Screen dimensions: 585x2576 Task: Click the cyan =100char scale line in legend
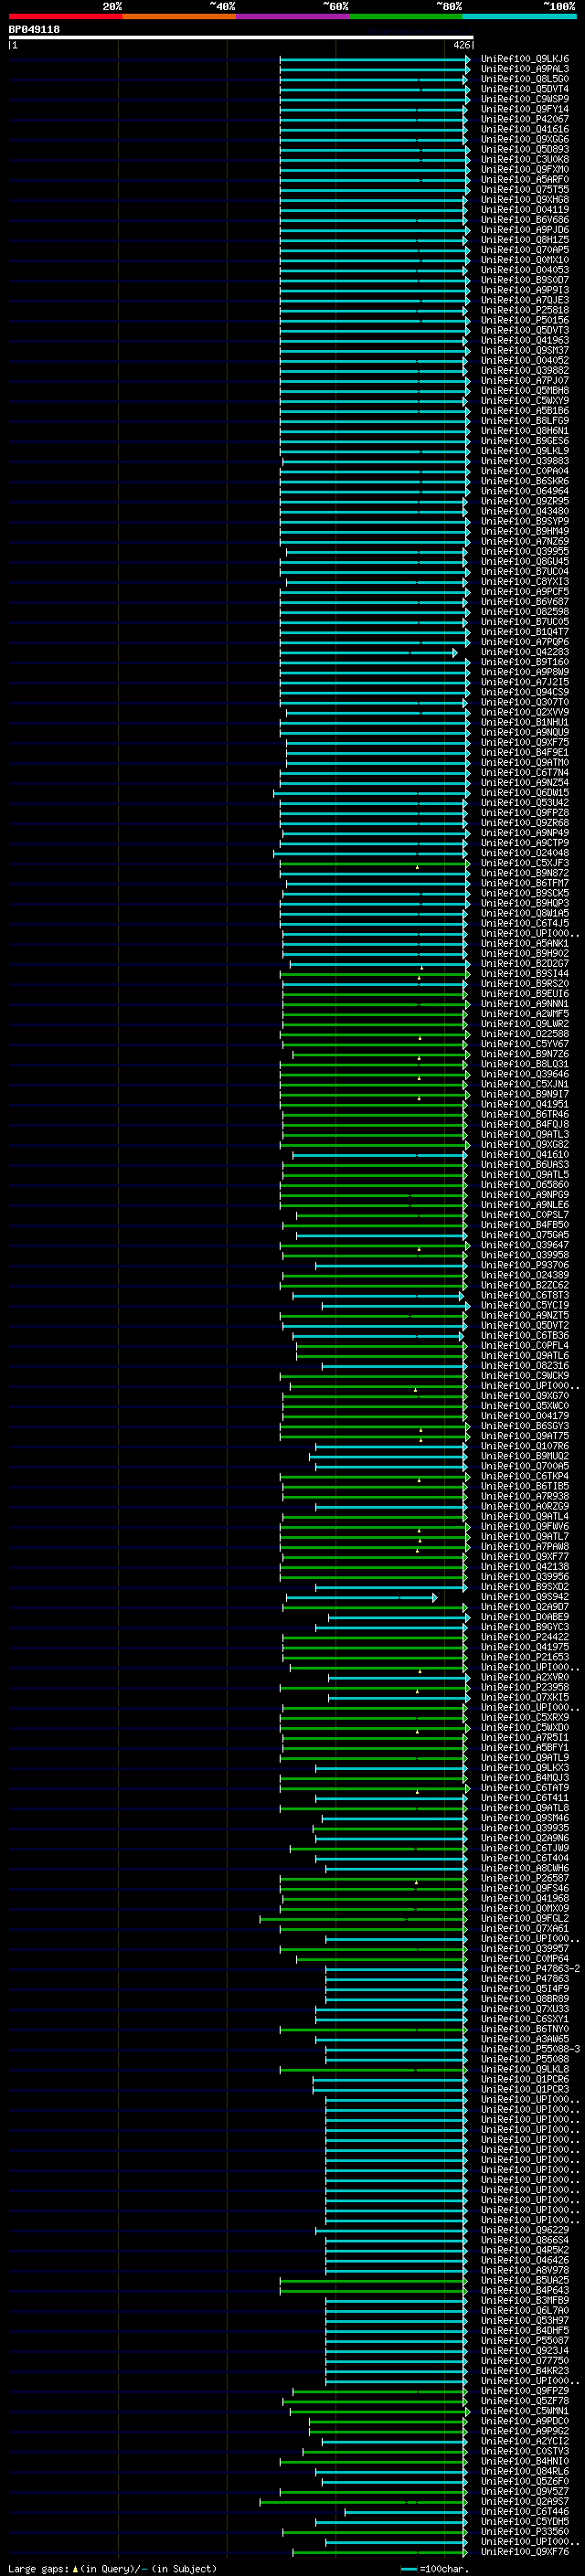pos(408,2569)
